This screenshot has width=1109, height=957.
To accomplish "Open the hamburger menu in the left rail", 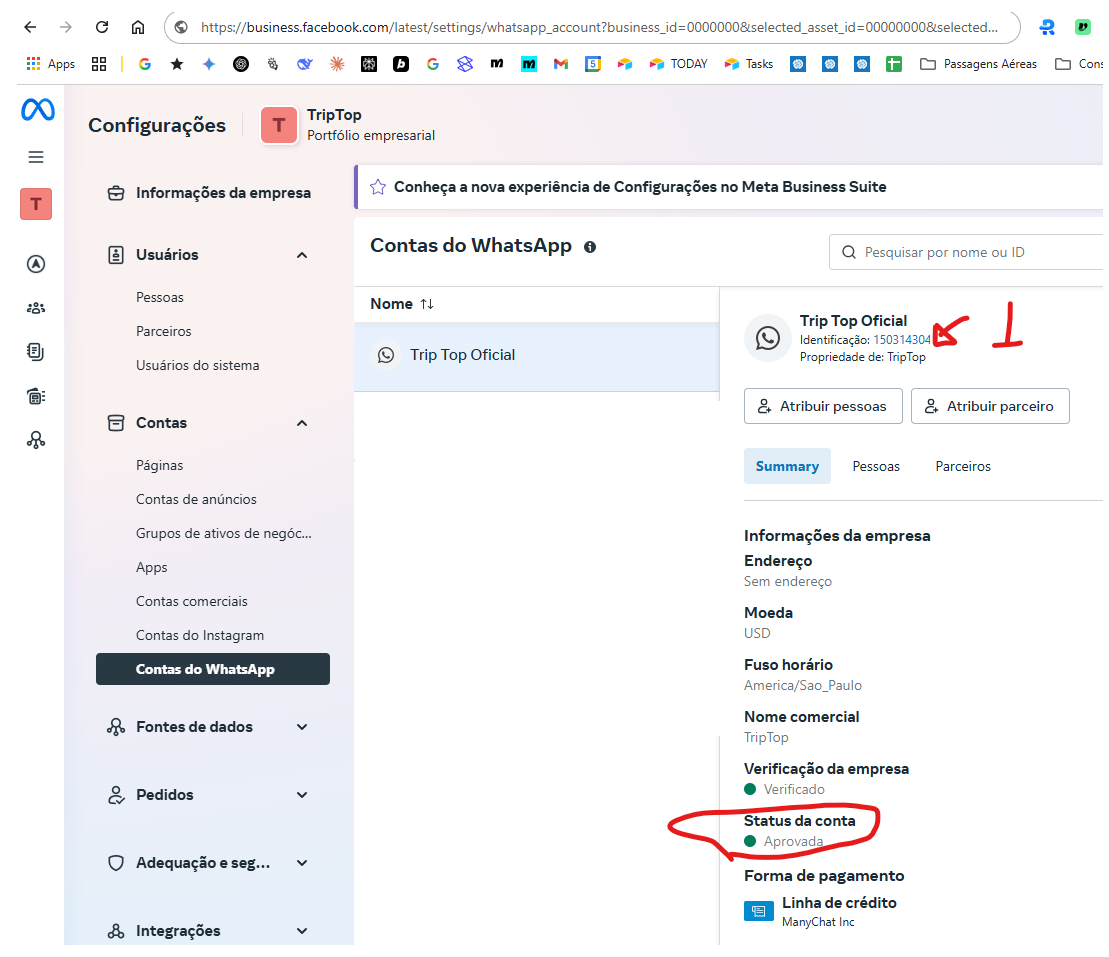I will pyautogui.click(x=36, y=157).
